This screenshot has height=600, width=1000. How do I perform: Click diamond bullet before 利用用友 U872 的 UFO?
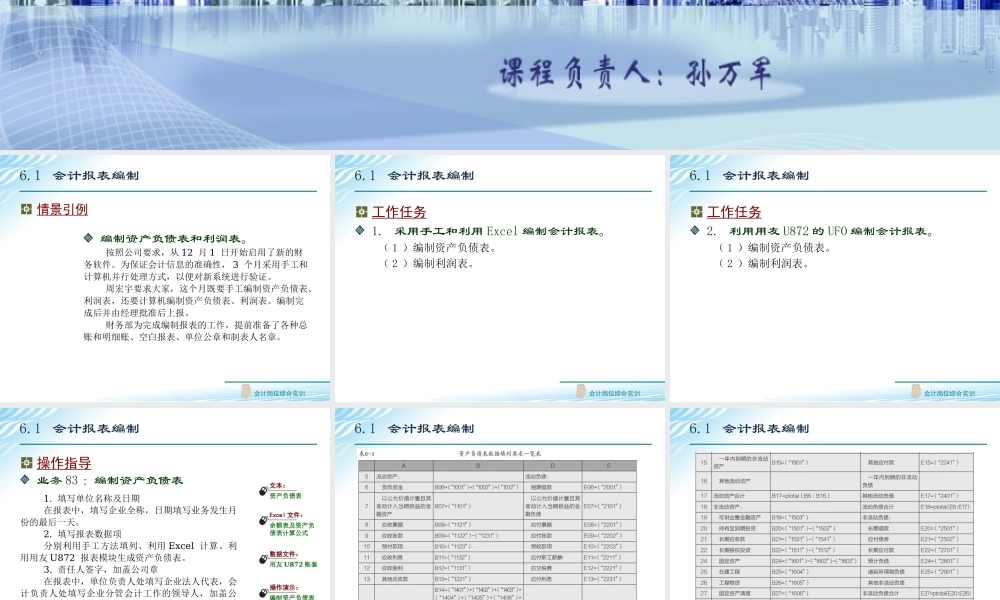click(x=695, y=230)
